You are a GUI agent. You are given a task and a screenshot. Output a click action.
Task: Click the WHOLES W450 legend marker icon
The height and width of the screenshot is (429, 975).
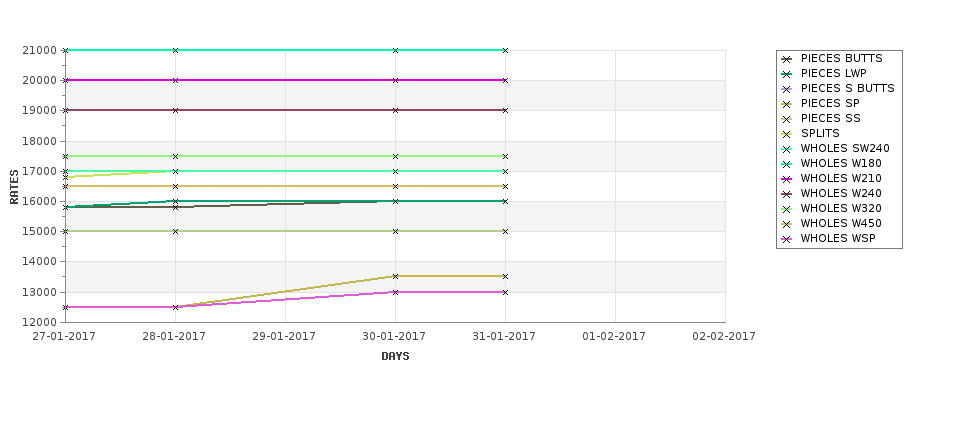787,224
